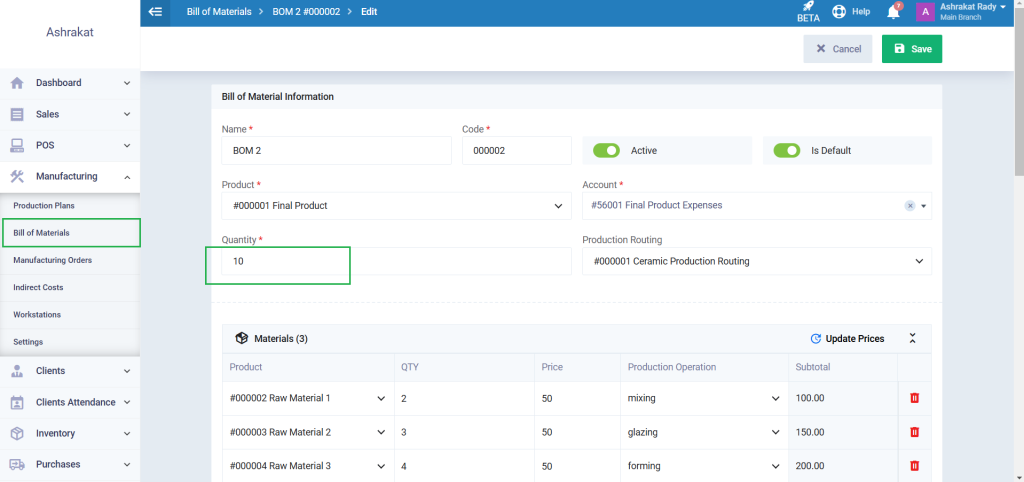Delete the Raw Material 1 row
This screenshot has width=1024, height=482.
[x=914, y=398]
